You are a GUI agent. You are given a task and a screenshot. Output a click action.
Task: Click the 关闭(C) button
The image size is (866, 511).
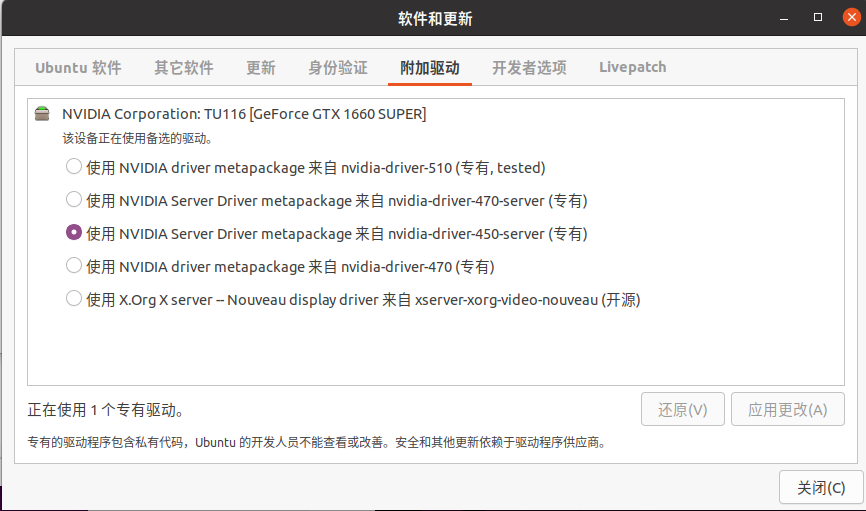pos(821,487)
